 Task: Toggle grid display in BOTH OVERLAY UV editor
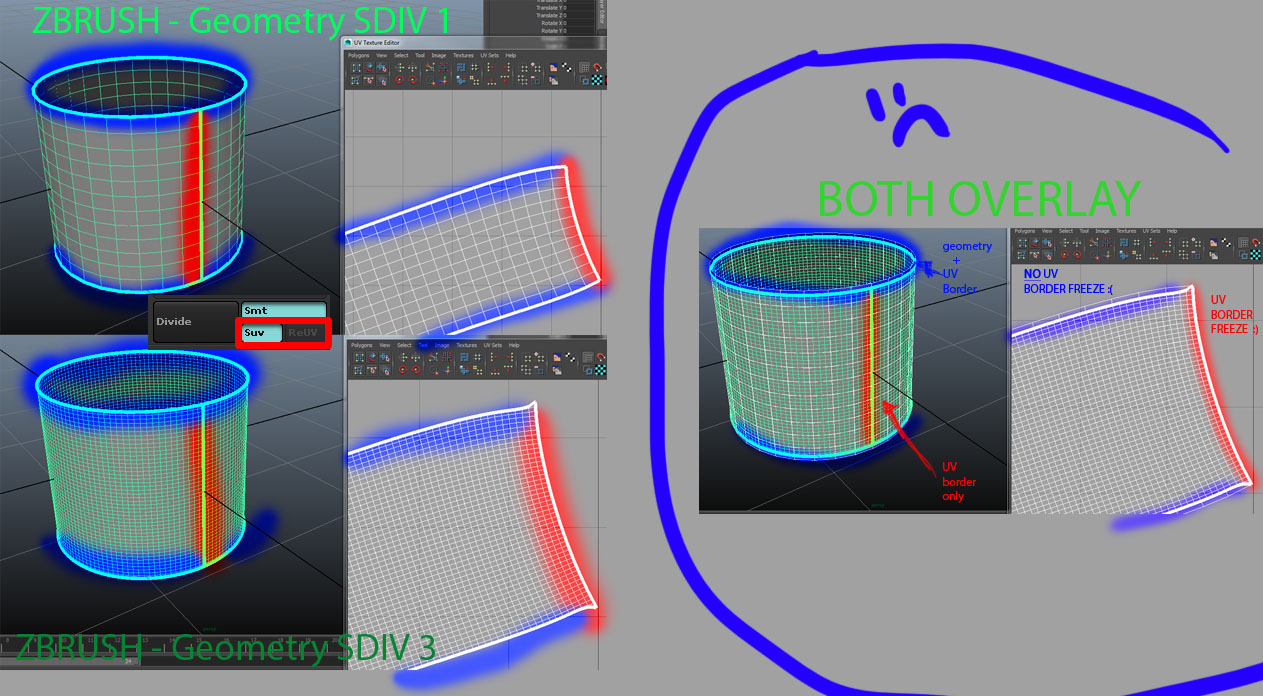(x=1243, y=243)
